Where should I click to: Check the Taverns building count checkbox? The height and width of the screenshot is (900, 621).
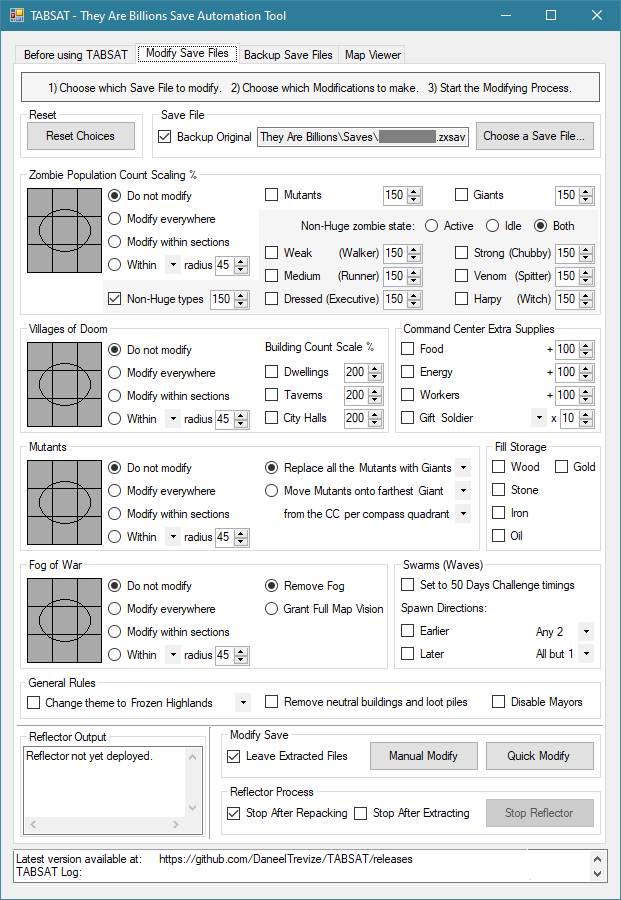271,394
